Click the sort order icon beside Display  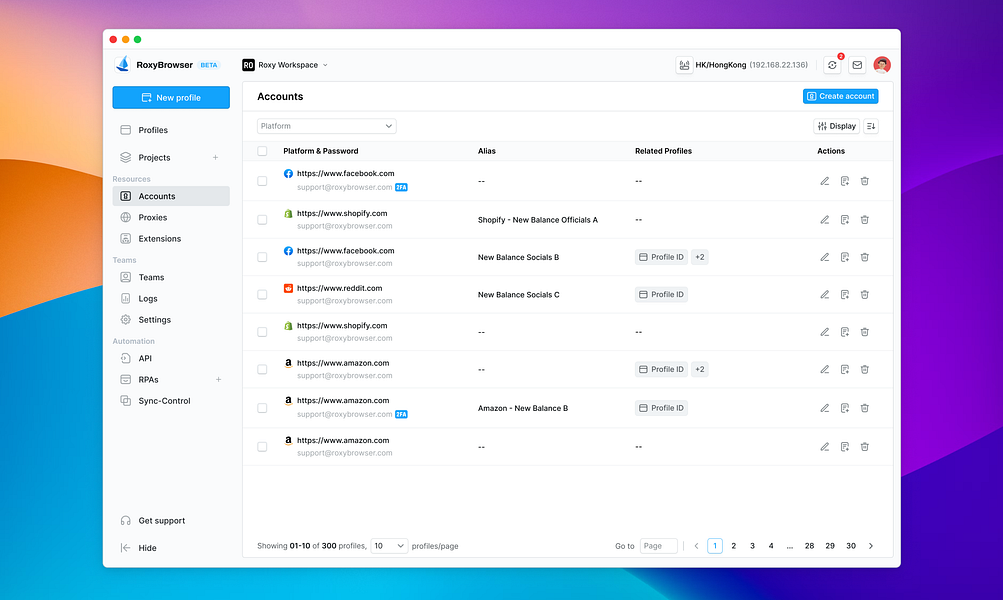871,126
